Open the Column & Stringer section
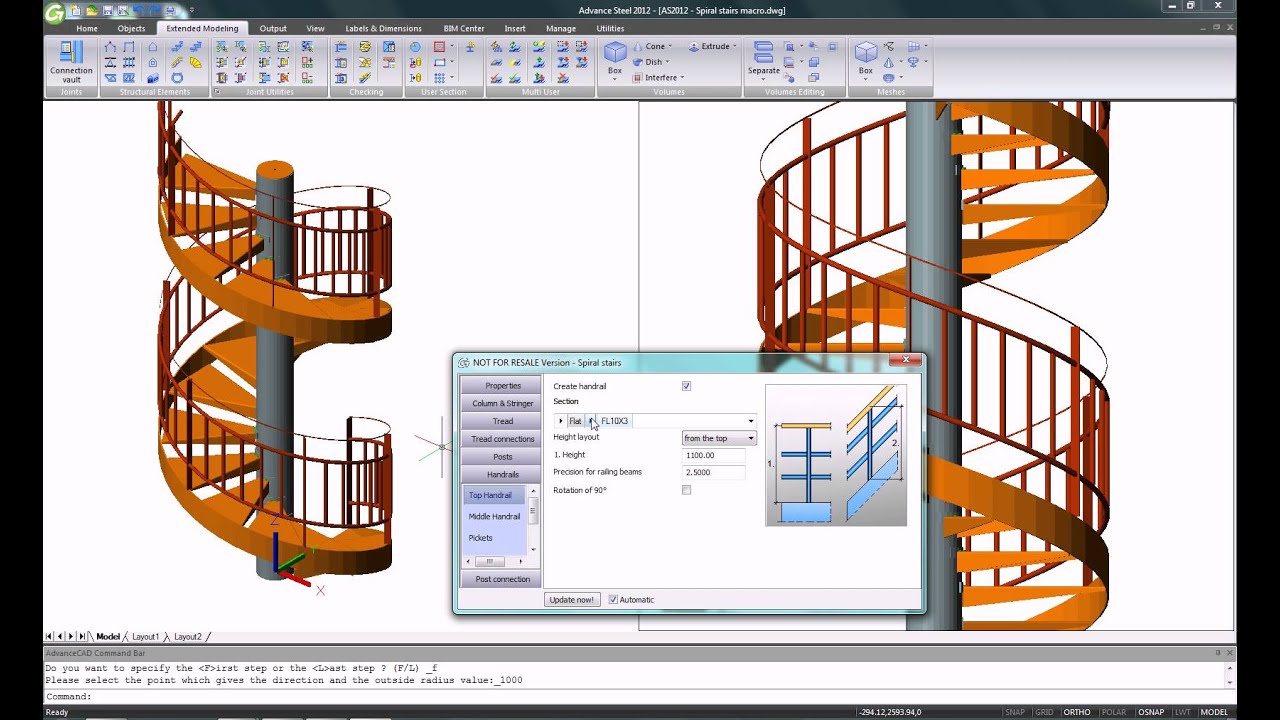The height and width of the screenshot is (720, 1280). click(x=502, y=403)
